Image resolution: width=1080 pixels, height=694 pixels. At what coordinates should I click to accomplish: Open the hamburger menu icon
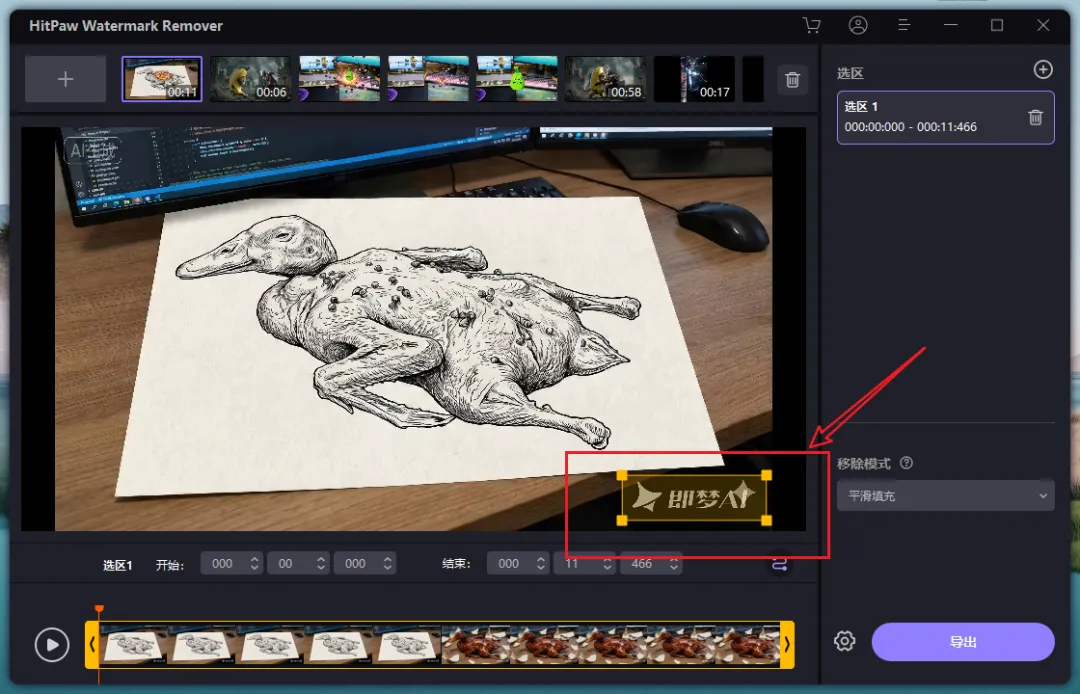click(904, 25)
